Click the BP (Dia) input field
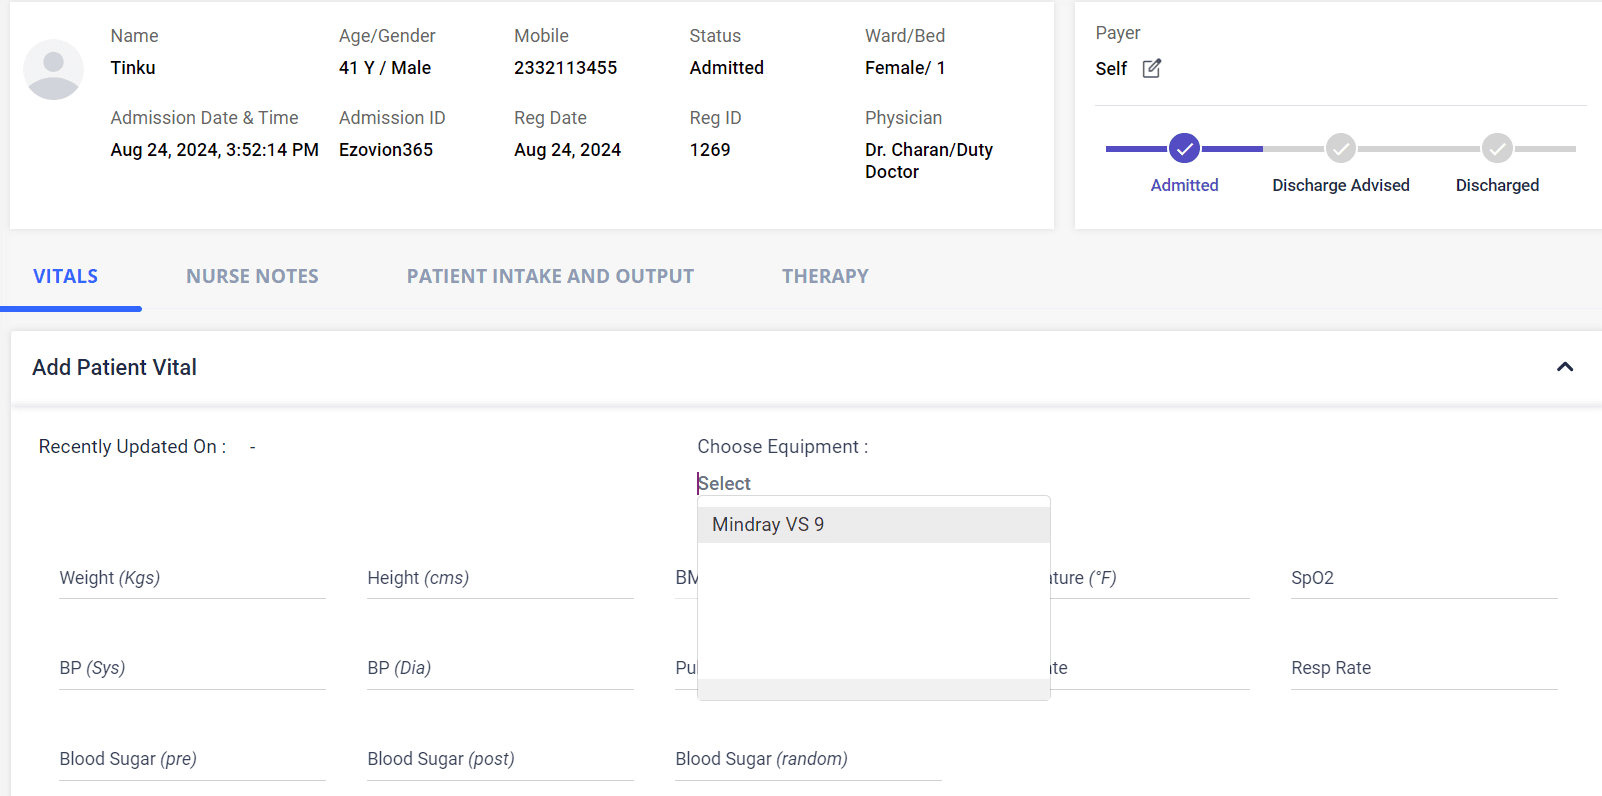Image resolution: width=1602 pixels, height=796 pixels. [x=500, y=669]
